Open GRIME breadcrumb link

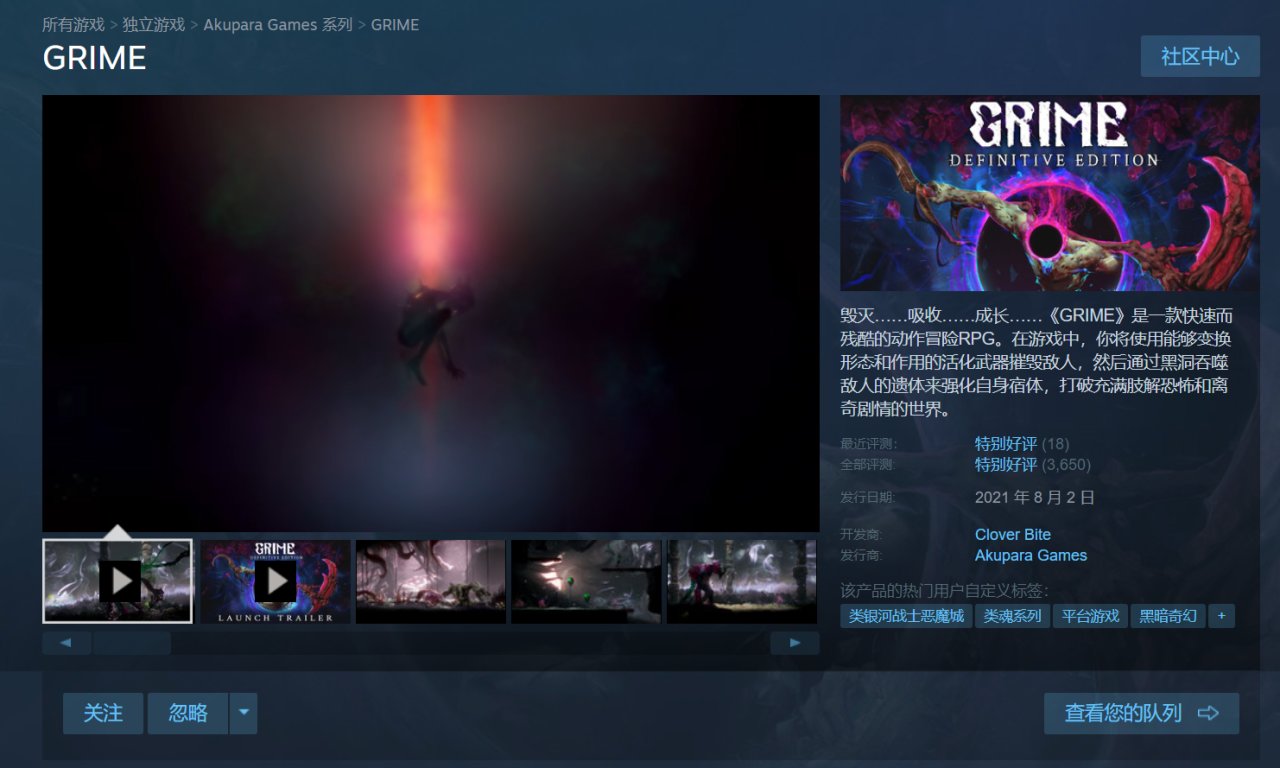[395, 25]
